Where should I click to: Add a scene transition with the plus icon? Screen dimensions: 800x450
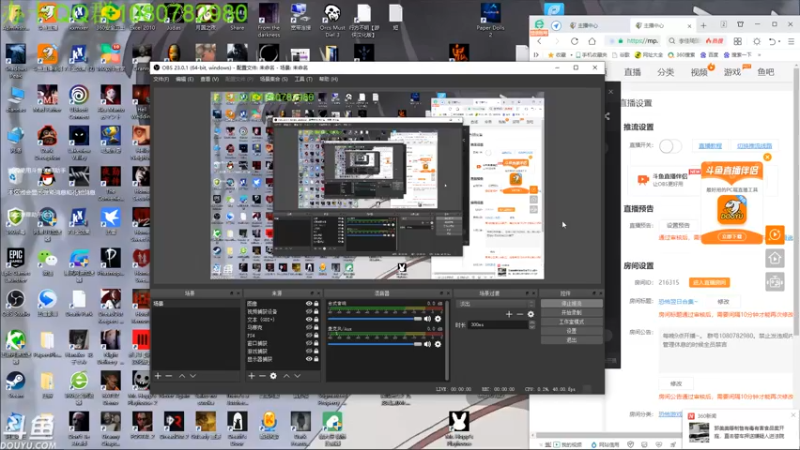(x=509, y=314)
